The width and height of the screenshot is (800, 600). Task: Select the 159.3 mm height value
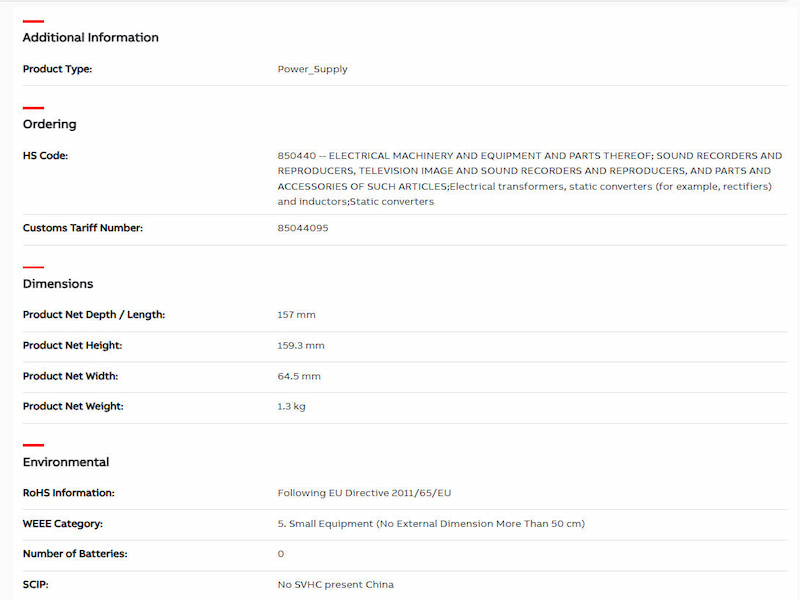[300, 346]
